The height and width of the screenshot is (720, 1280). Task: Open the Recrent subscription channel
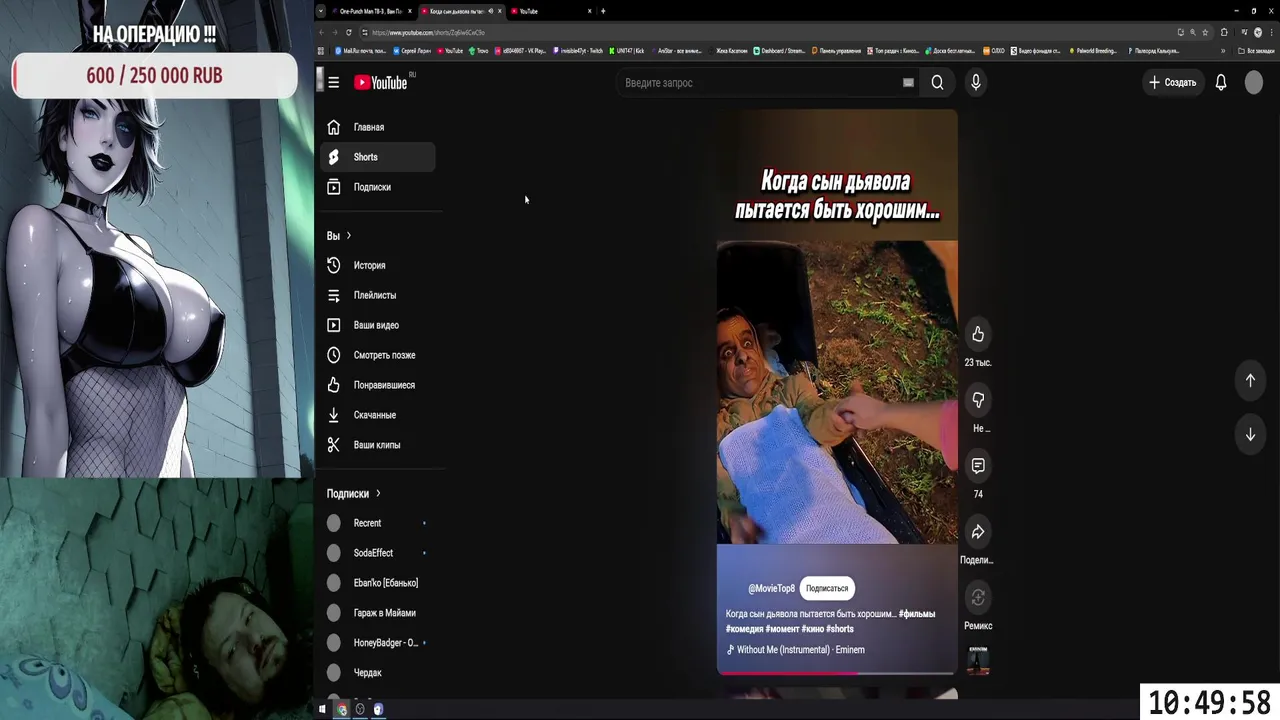point(378,523)
